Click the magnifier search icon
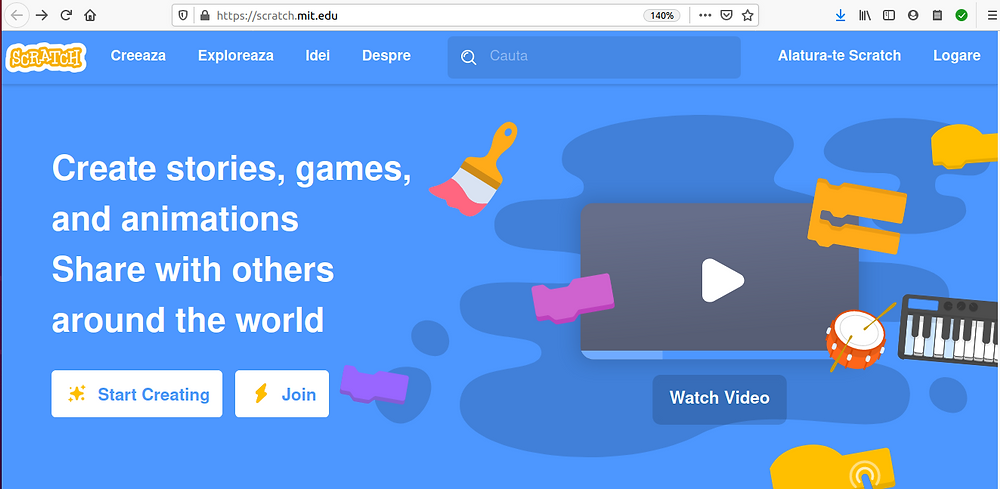Viewport: 1000px width, 489px height. tap(469, 58)
